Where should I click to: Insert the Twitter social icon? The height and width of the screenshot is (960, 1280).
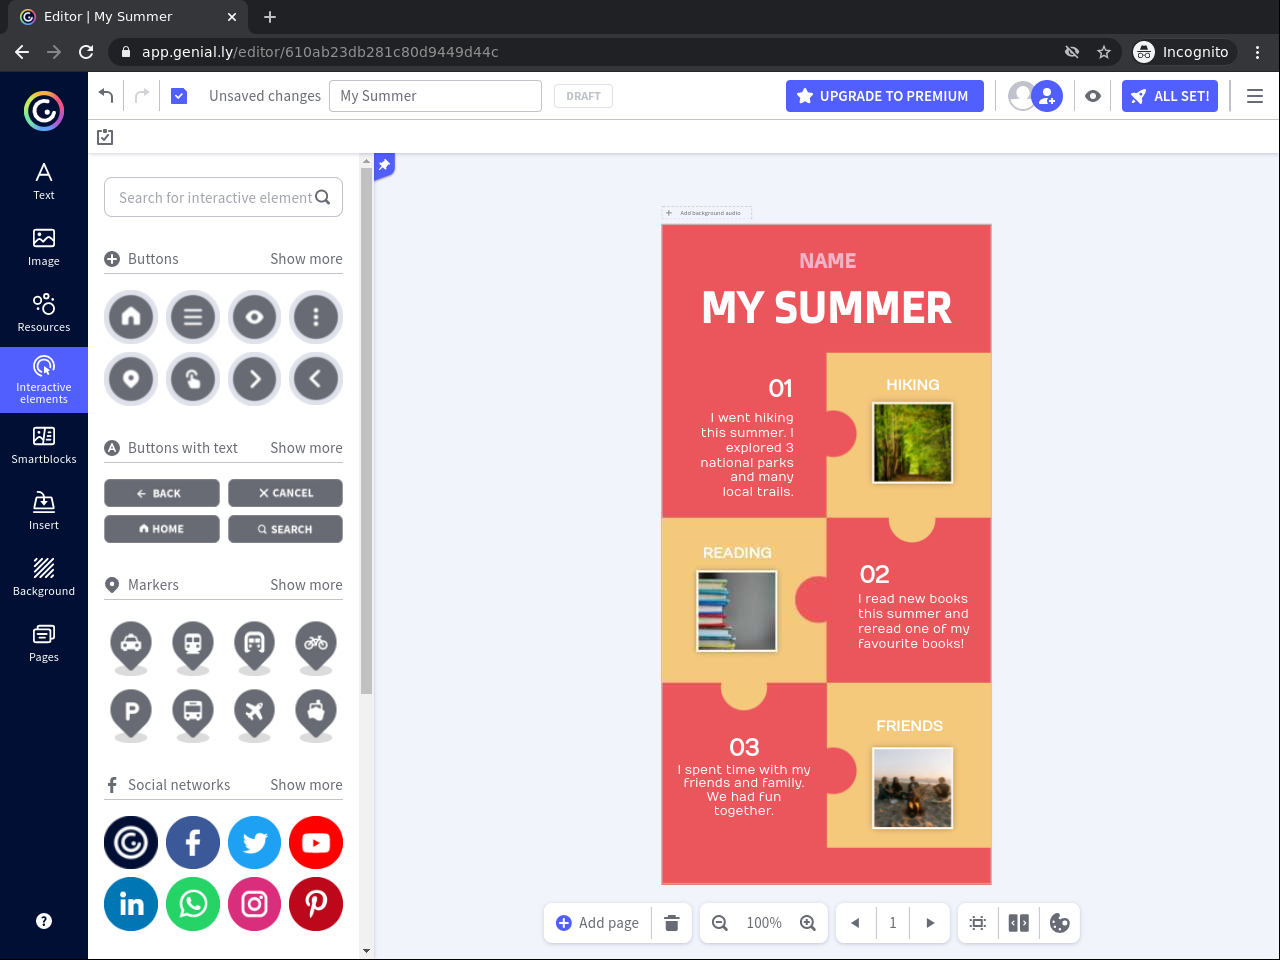[x=255, y=843]
